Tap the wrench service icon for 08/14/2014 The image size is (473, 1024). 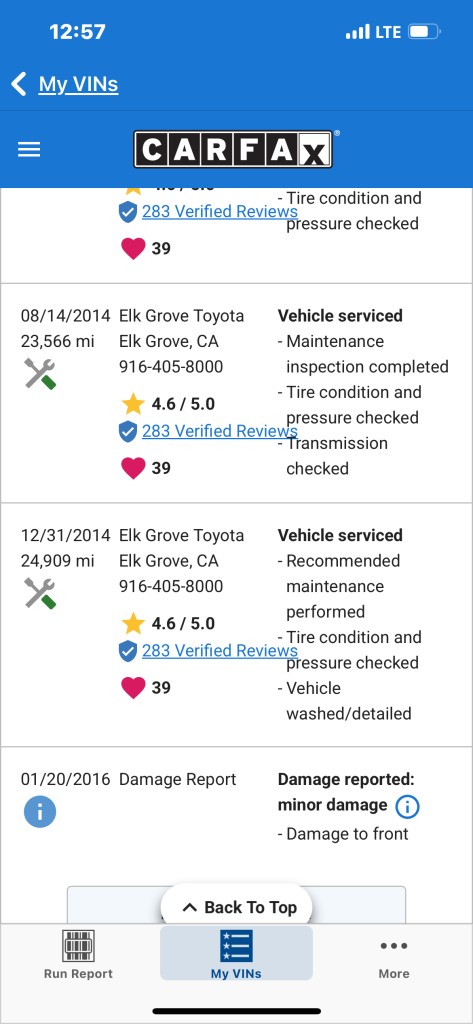pos(40,374)
